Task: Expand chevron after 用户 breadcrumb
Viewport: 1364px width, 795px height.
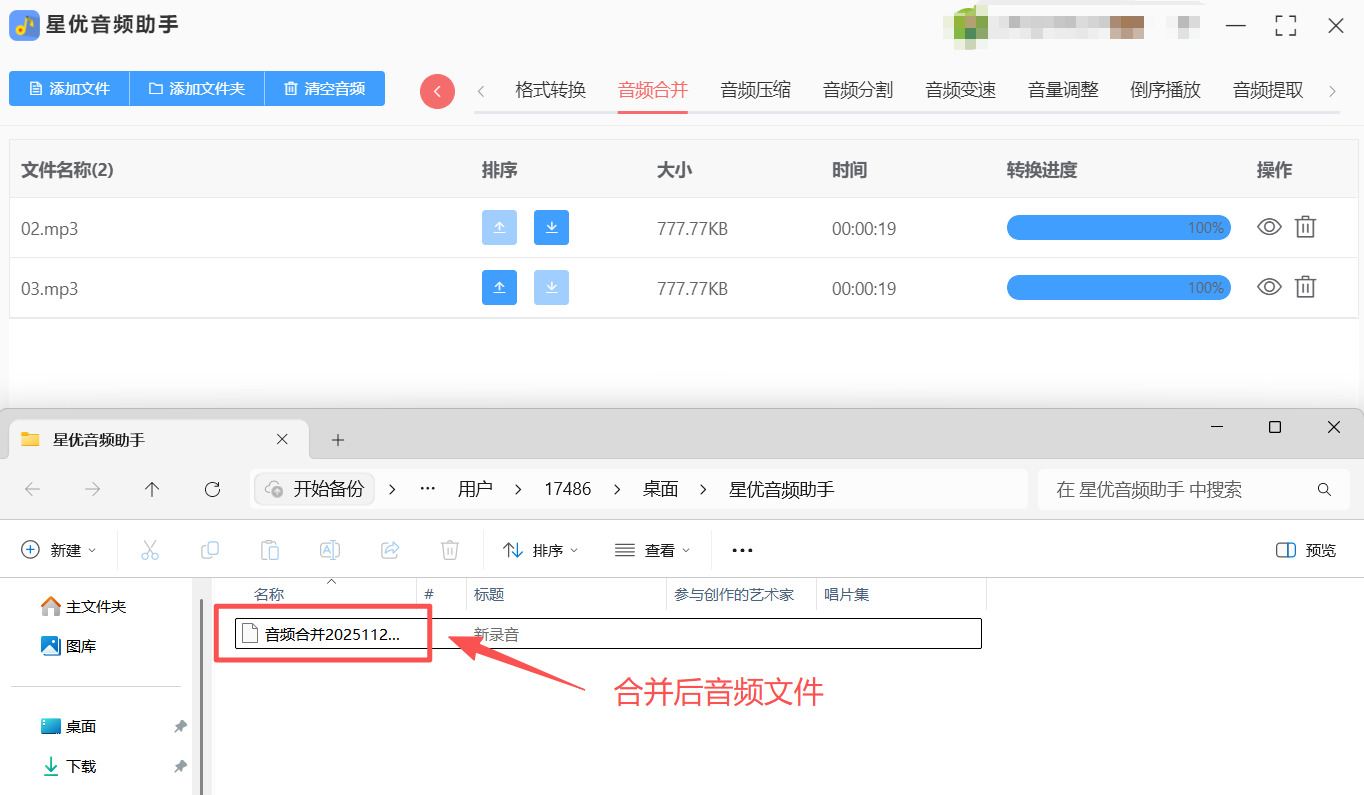Action: coord(518,489)
